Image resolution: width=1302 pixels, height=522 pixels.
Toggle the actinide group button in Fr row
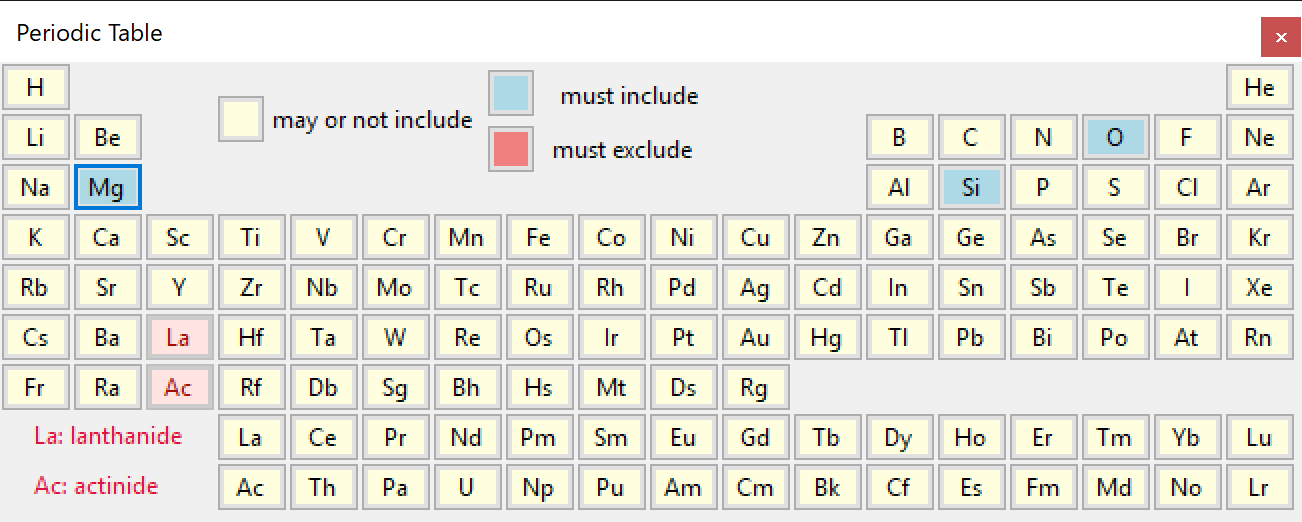click(179, 387)
